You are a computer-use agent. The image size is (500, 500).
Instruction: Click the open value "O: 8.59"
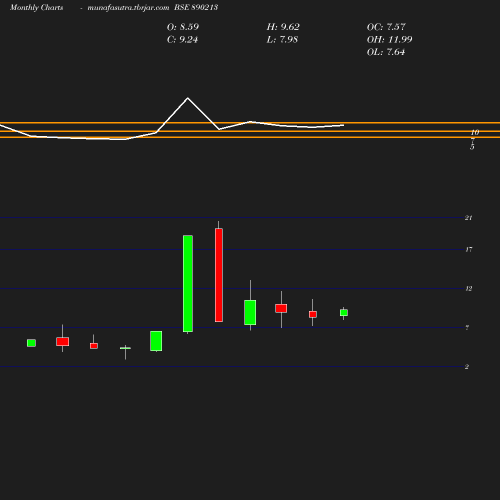pos(183,27)
